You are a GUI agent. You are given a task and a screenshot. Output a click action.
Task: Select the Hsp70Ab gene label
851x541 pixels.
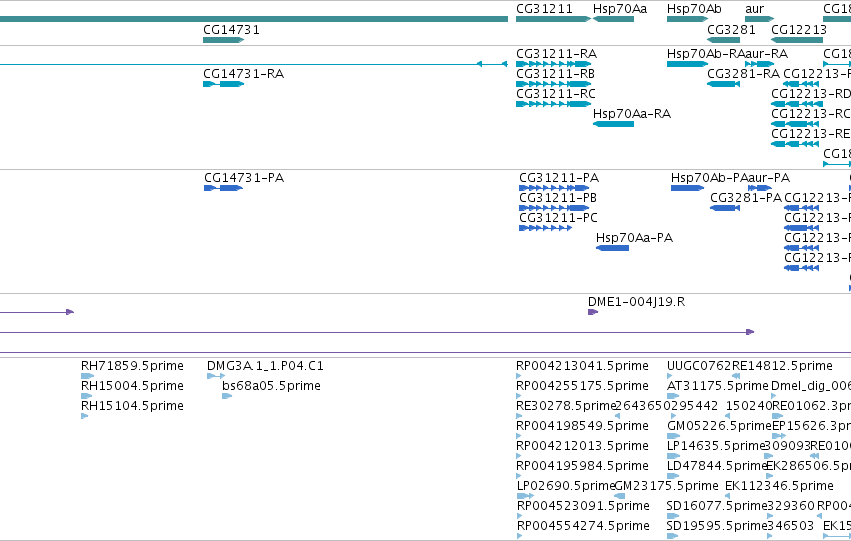tap(694, 9)
